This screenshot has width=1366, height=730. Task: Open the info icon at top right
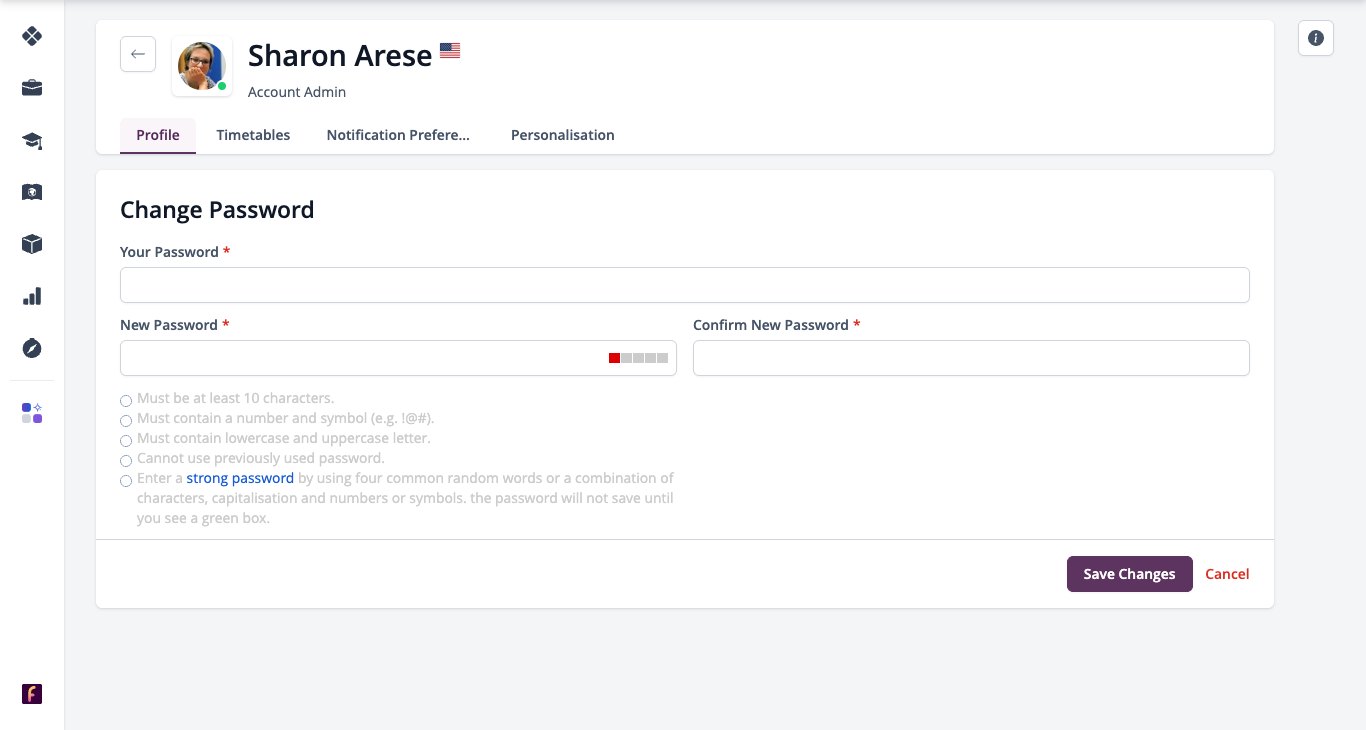[x=1316, y=38]
